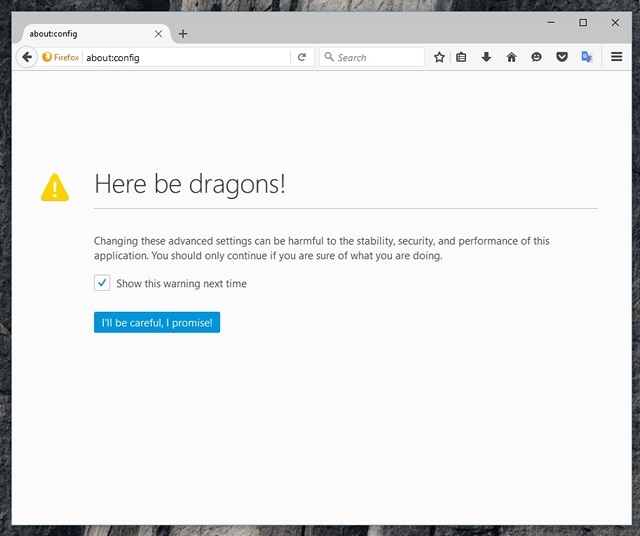Screen dimensions: 640x536
Task: Click the yellow warning triangle icon
Action: (55, 187)
